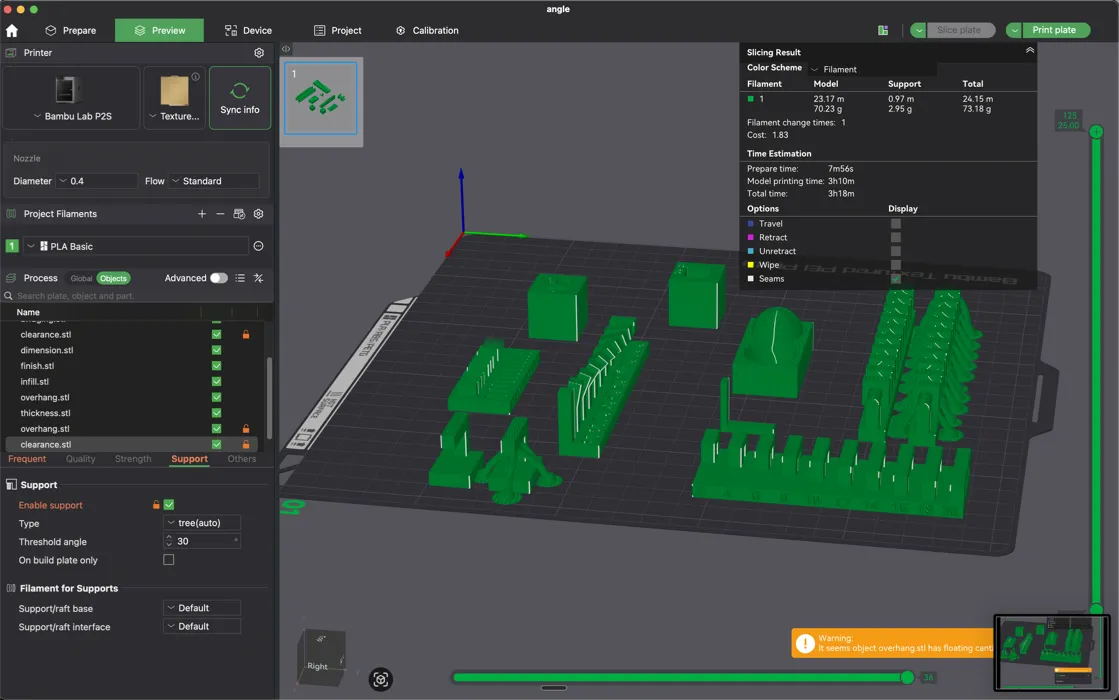Screen dimensions: 1119x700
Task: Select Global process scope
Action: tap(81, 278)
